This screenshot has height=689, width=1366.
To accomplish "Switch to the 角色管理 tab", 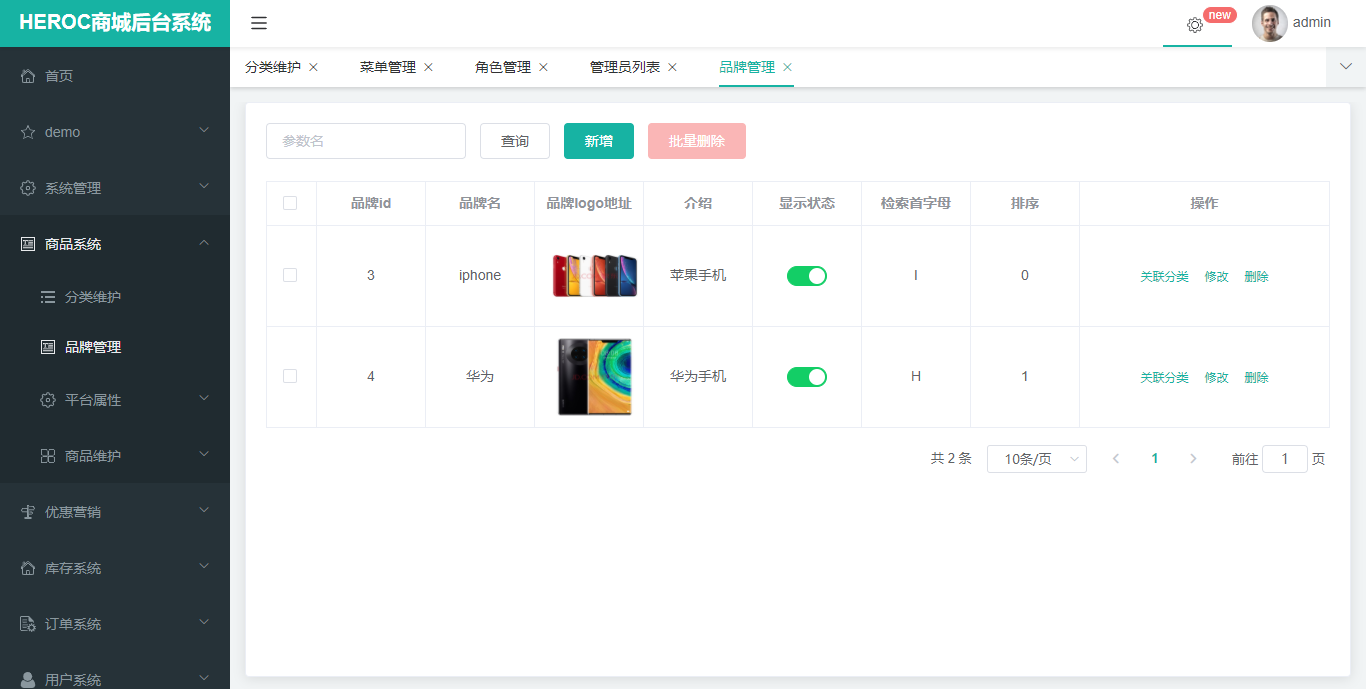I will tap(503, 67).
